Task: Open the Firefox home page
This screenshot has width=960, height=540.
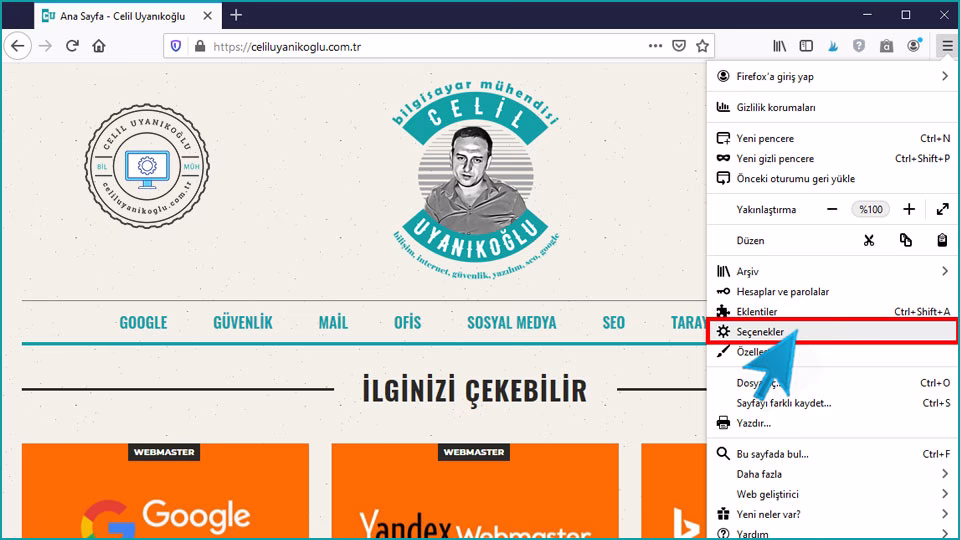Action: point(99,46)
